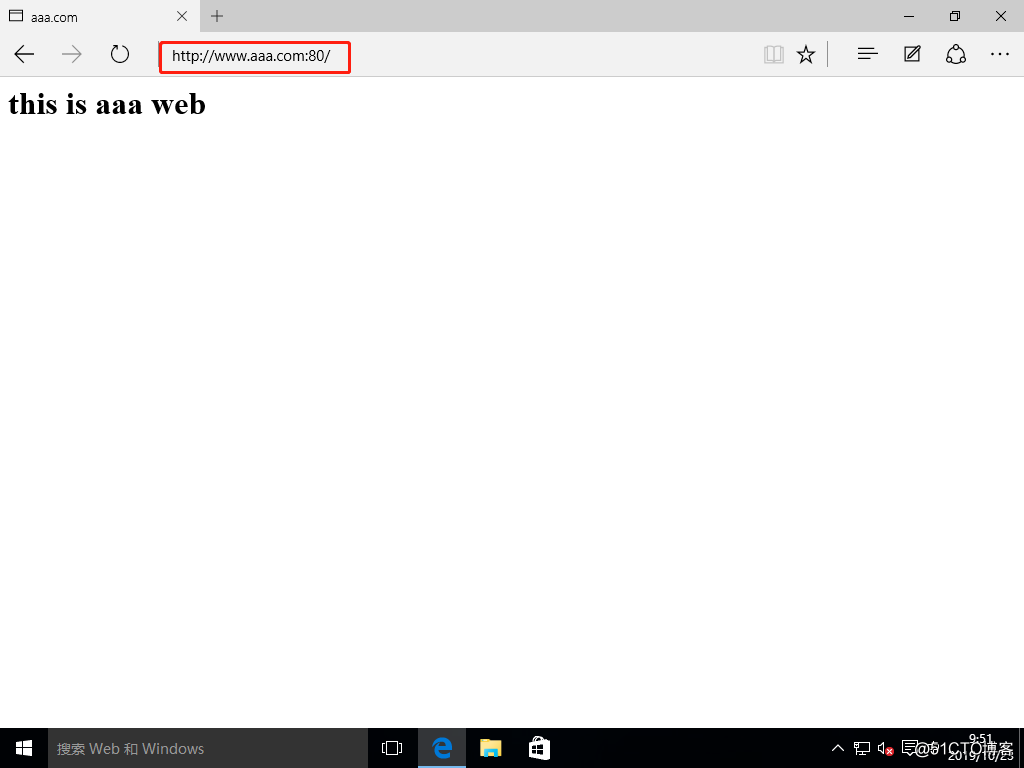Make a Web Note pen icon

click(912, 54)
